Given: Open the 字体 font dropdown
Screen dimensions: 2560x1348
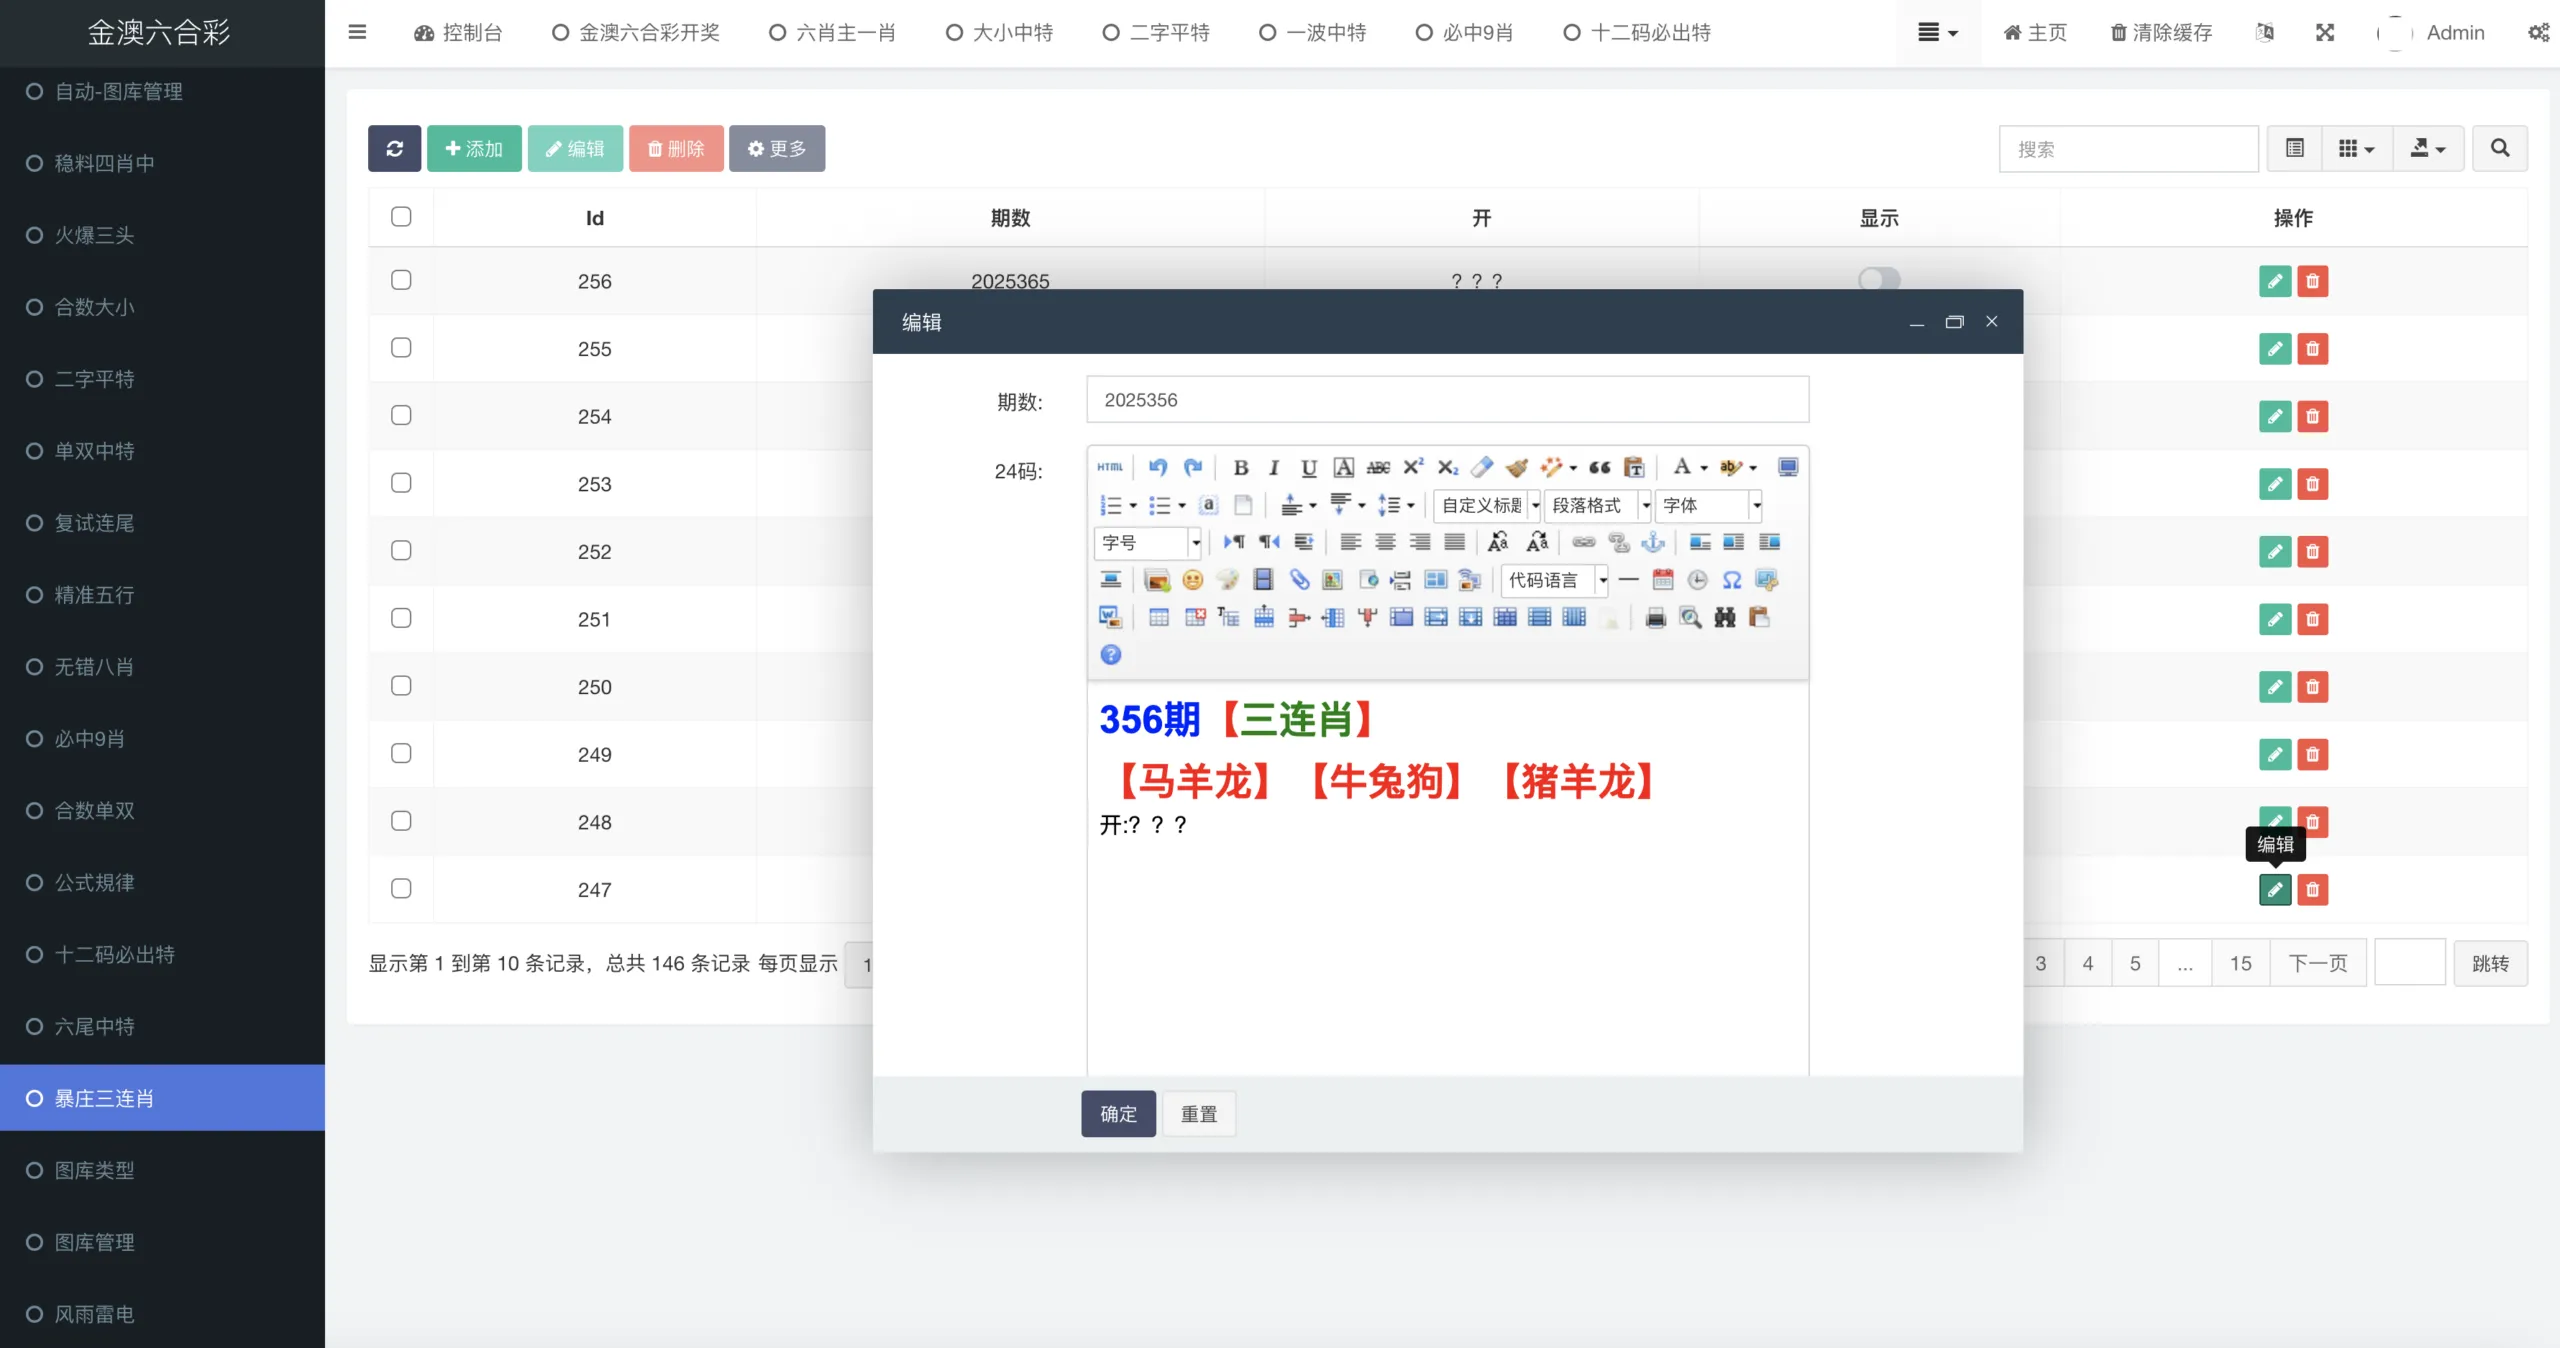Looking at the screenshot, I should [1709, 505].
